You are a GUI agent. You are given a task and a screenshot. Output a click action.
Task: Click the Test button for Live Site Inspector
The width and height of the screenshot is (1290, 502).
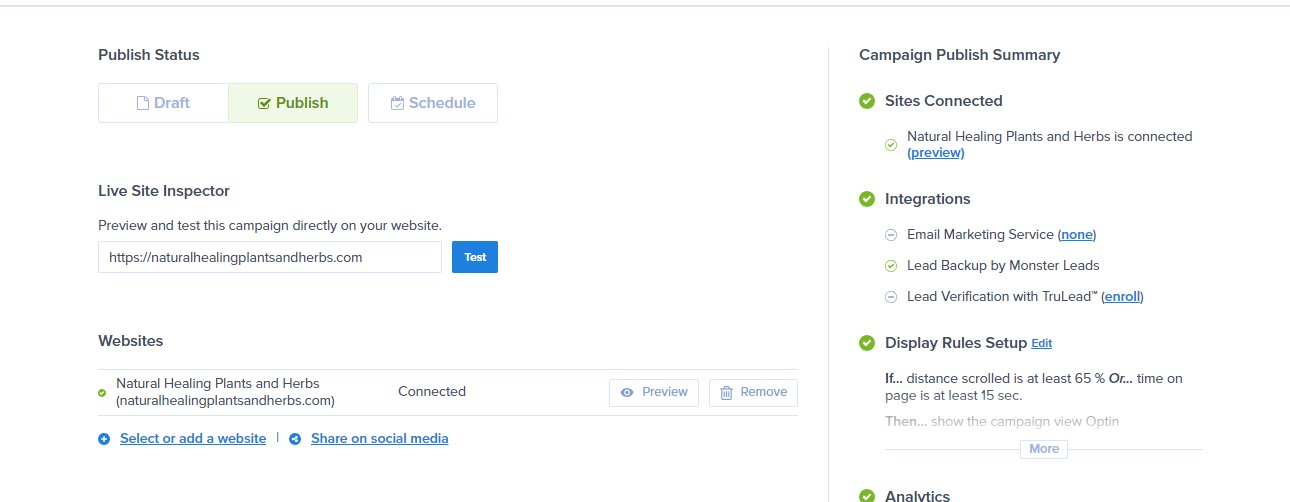475,257
